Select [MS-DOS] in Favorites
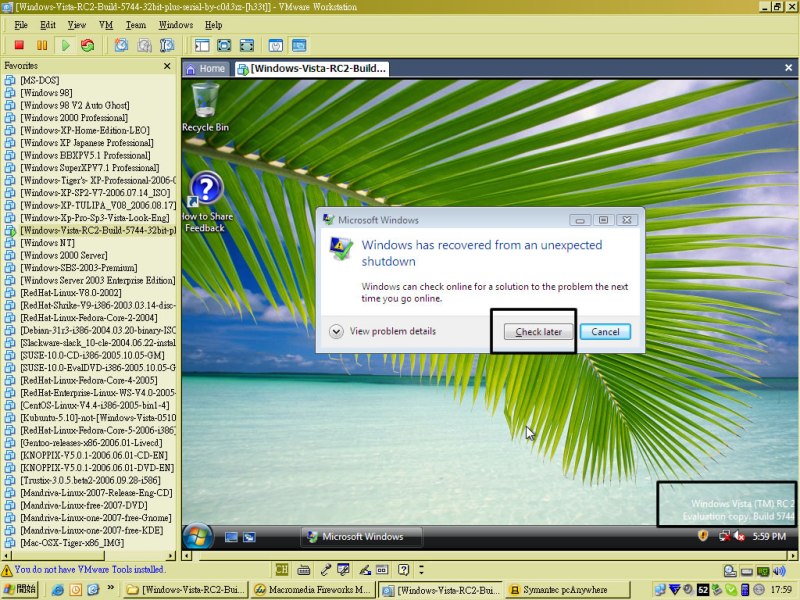The image size is (800, 600). tap(40, 80)
